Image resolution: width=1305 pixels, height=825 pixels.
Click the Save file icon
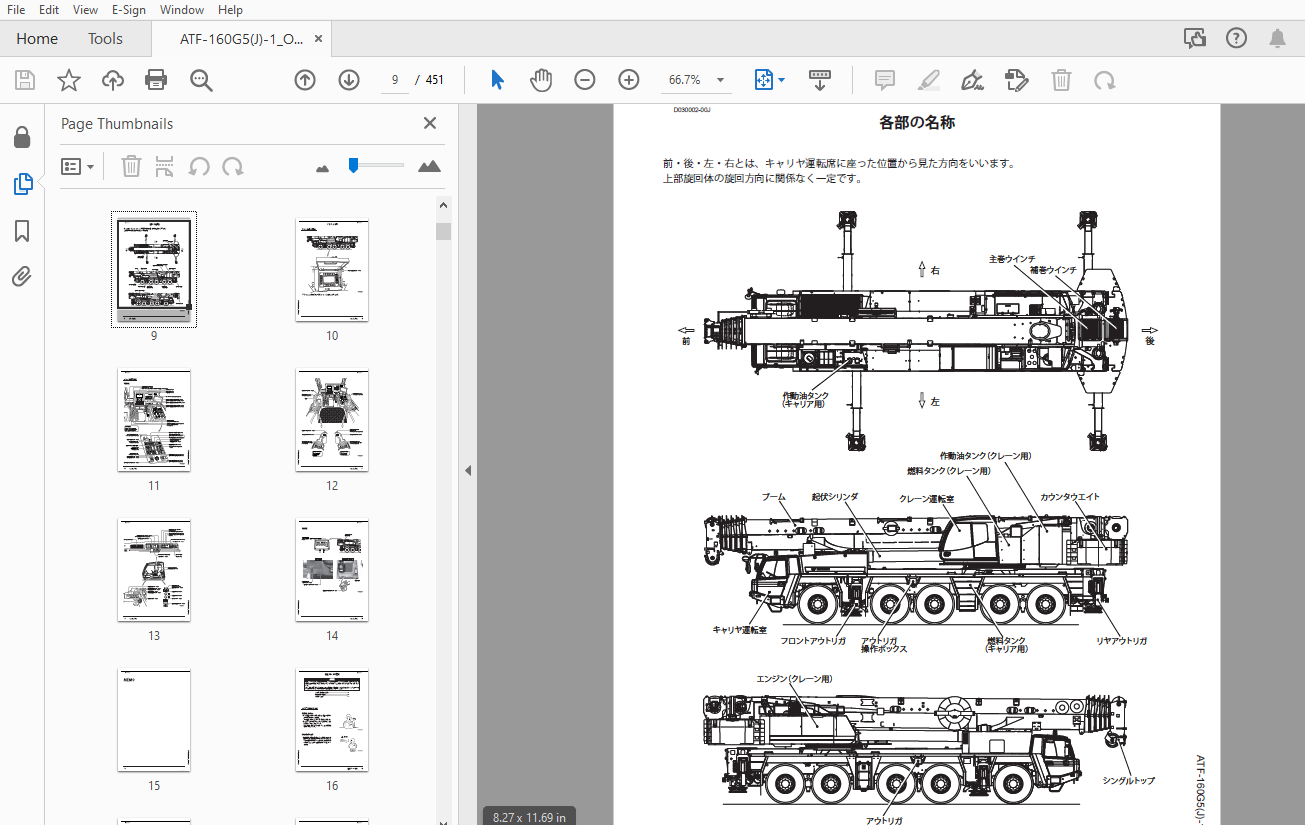pyautogui.click(x=25, y=80)
